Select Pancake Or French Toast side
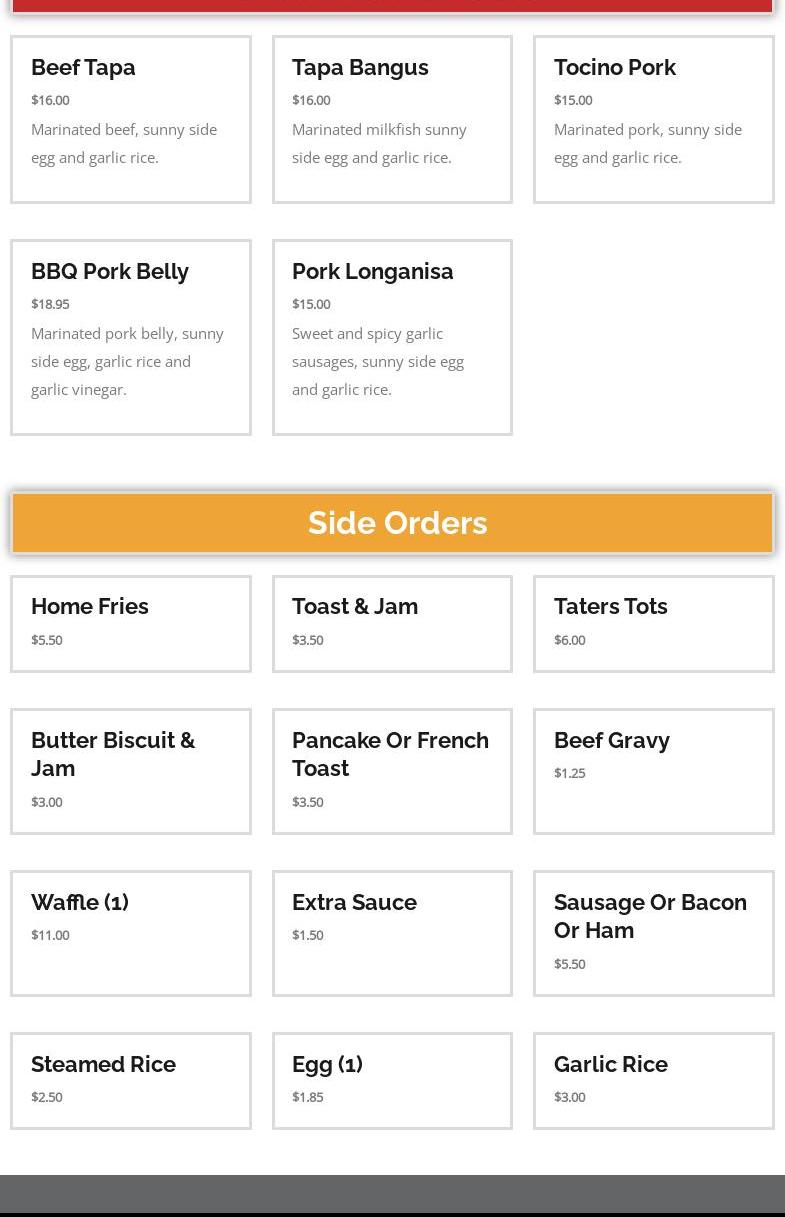 pyautogui.click(x=390, y=754)
